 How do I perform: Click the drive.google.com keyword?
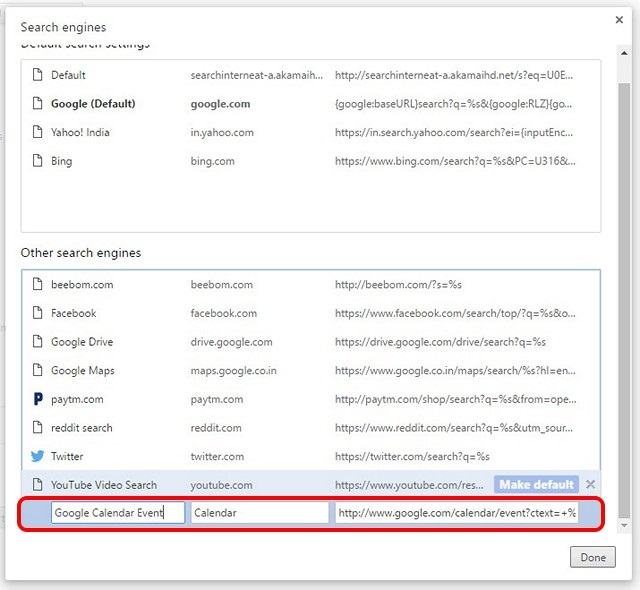(x=231, y=342)
